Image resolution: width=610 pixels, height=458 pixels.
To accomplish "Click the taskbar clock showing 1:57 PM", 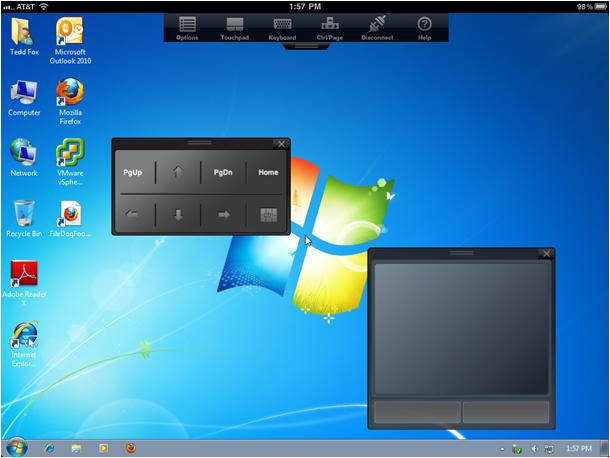I will tap(579, 449).
